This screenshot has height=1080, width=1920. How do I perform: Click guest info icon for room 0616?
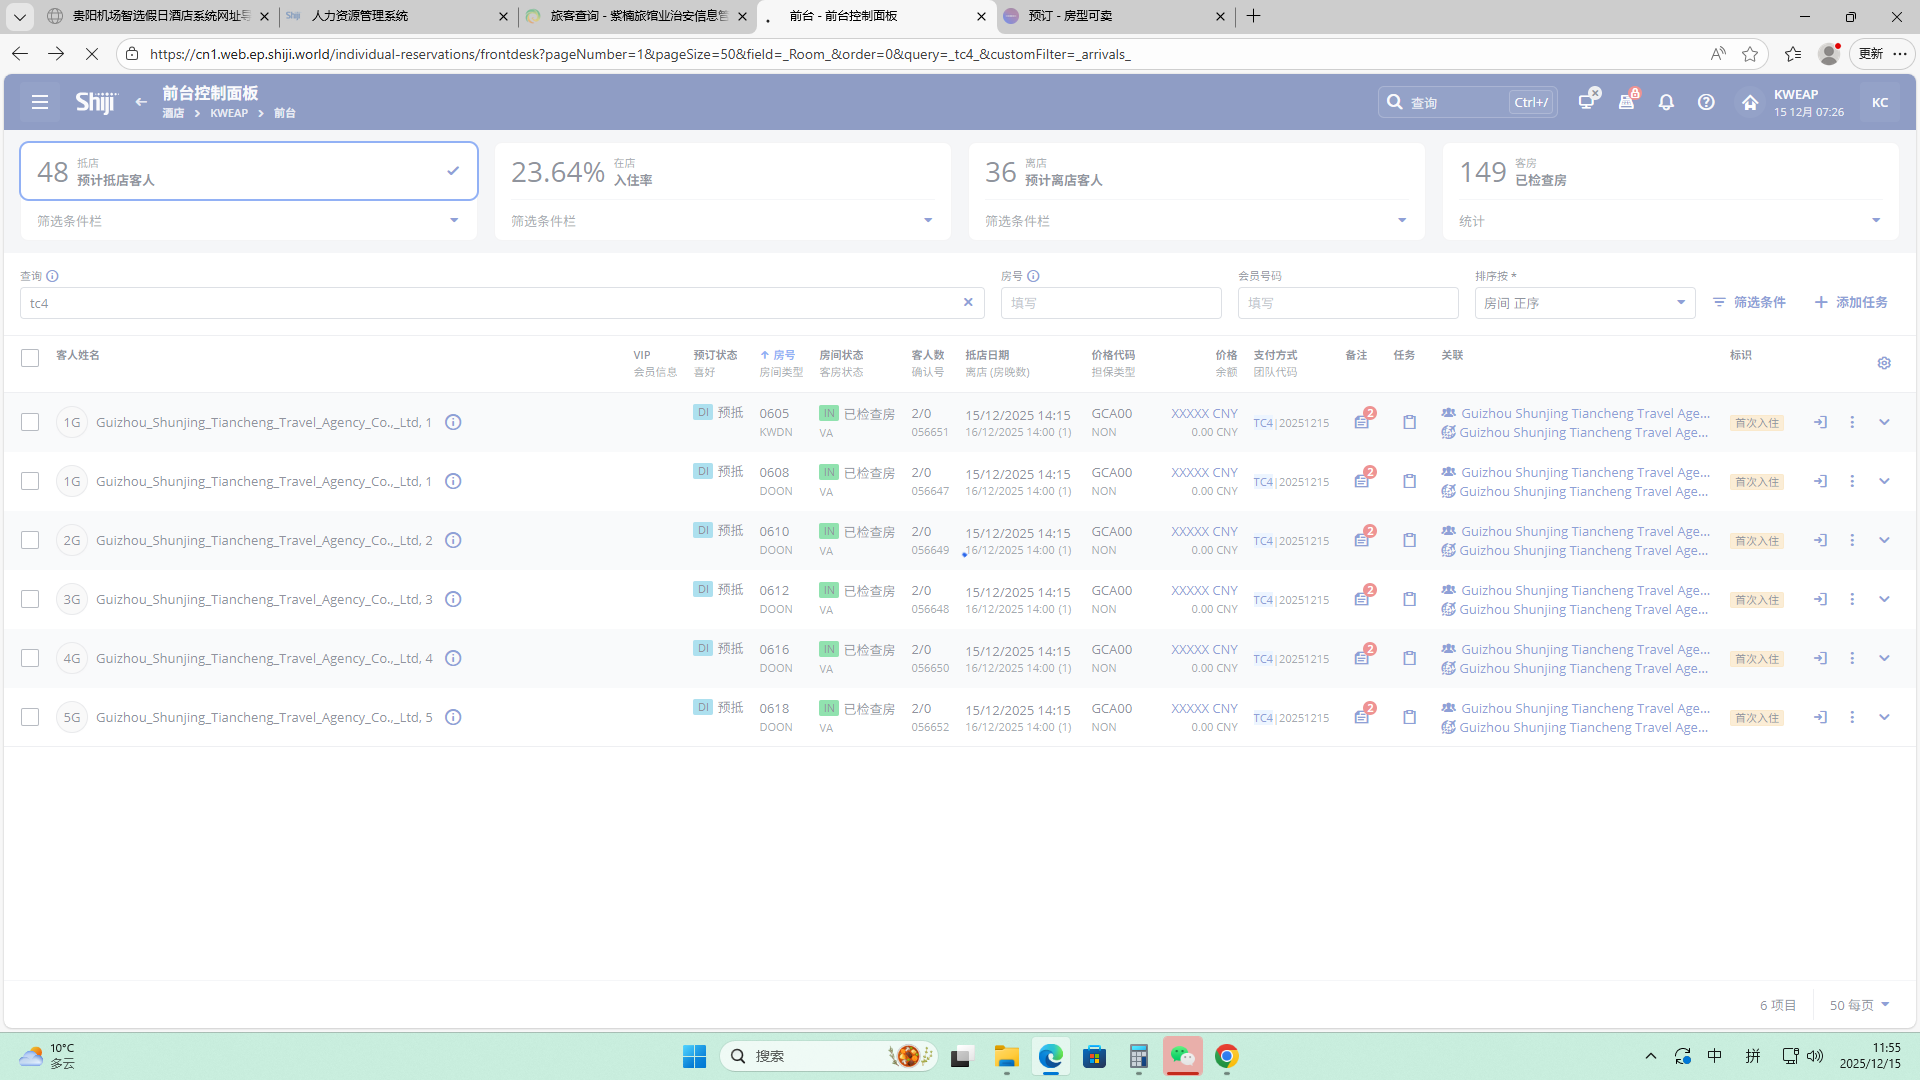point(453,658)
